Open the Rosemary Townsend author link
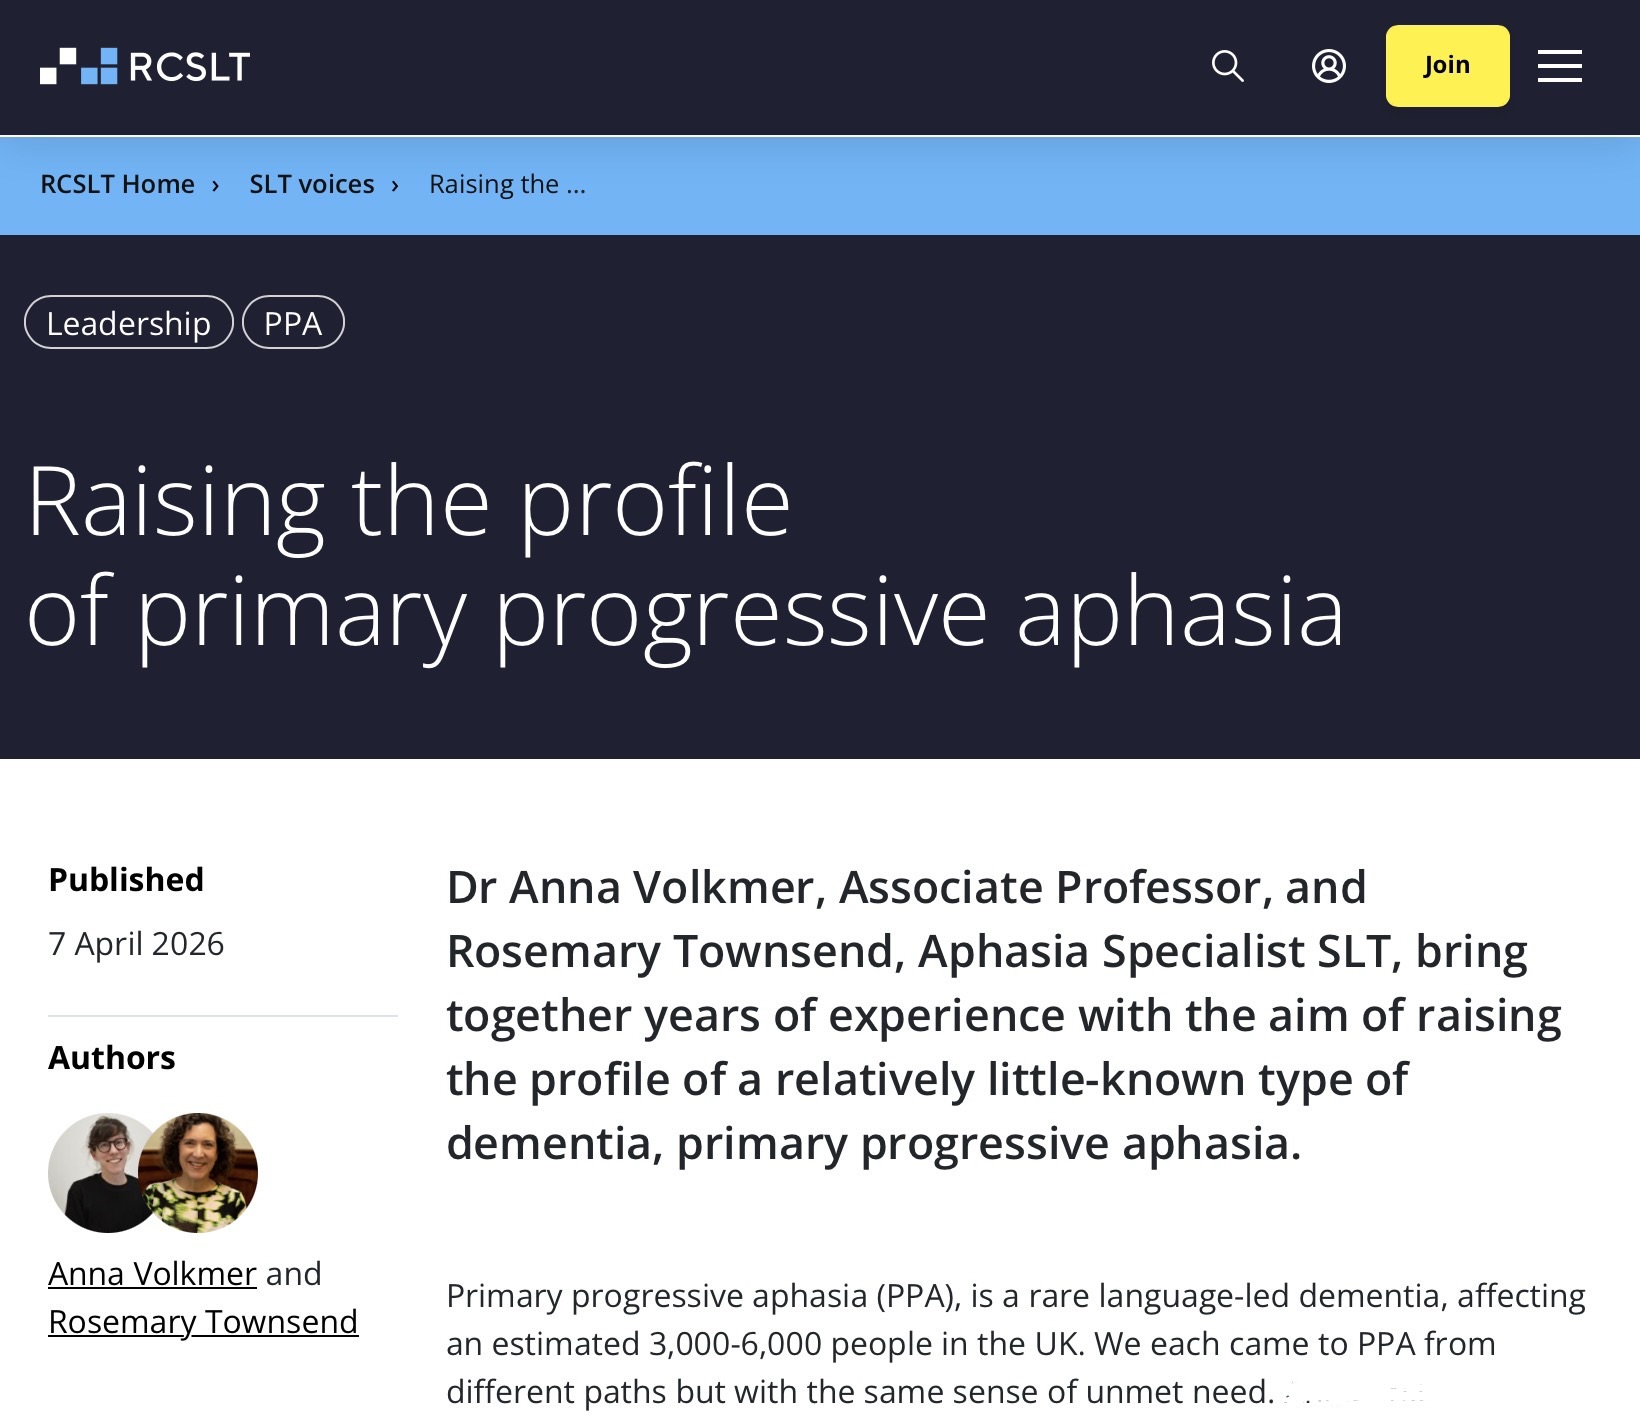The width and height of the screenshot is (1640, 1420). click(x=203, y=1322)
